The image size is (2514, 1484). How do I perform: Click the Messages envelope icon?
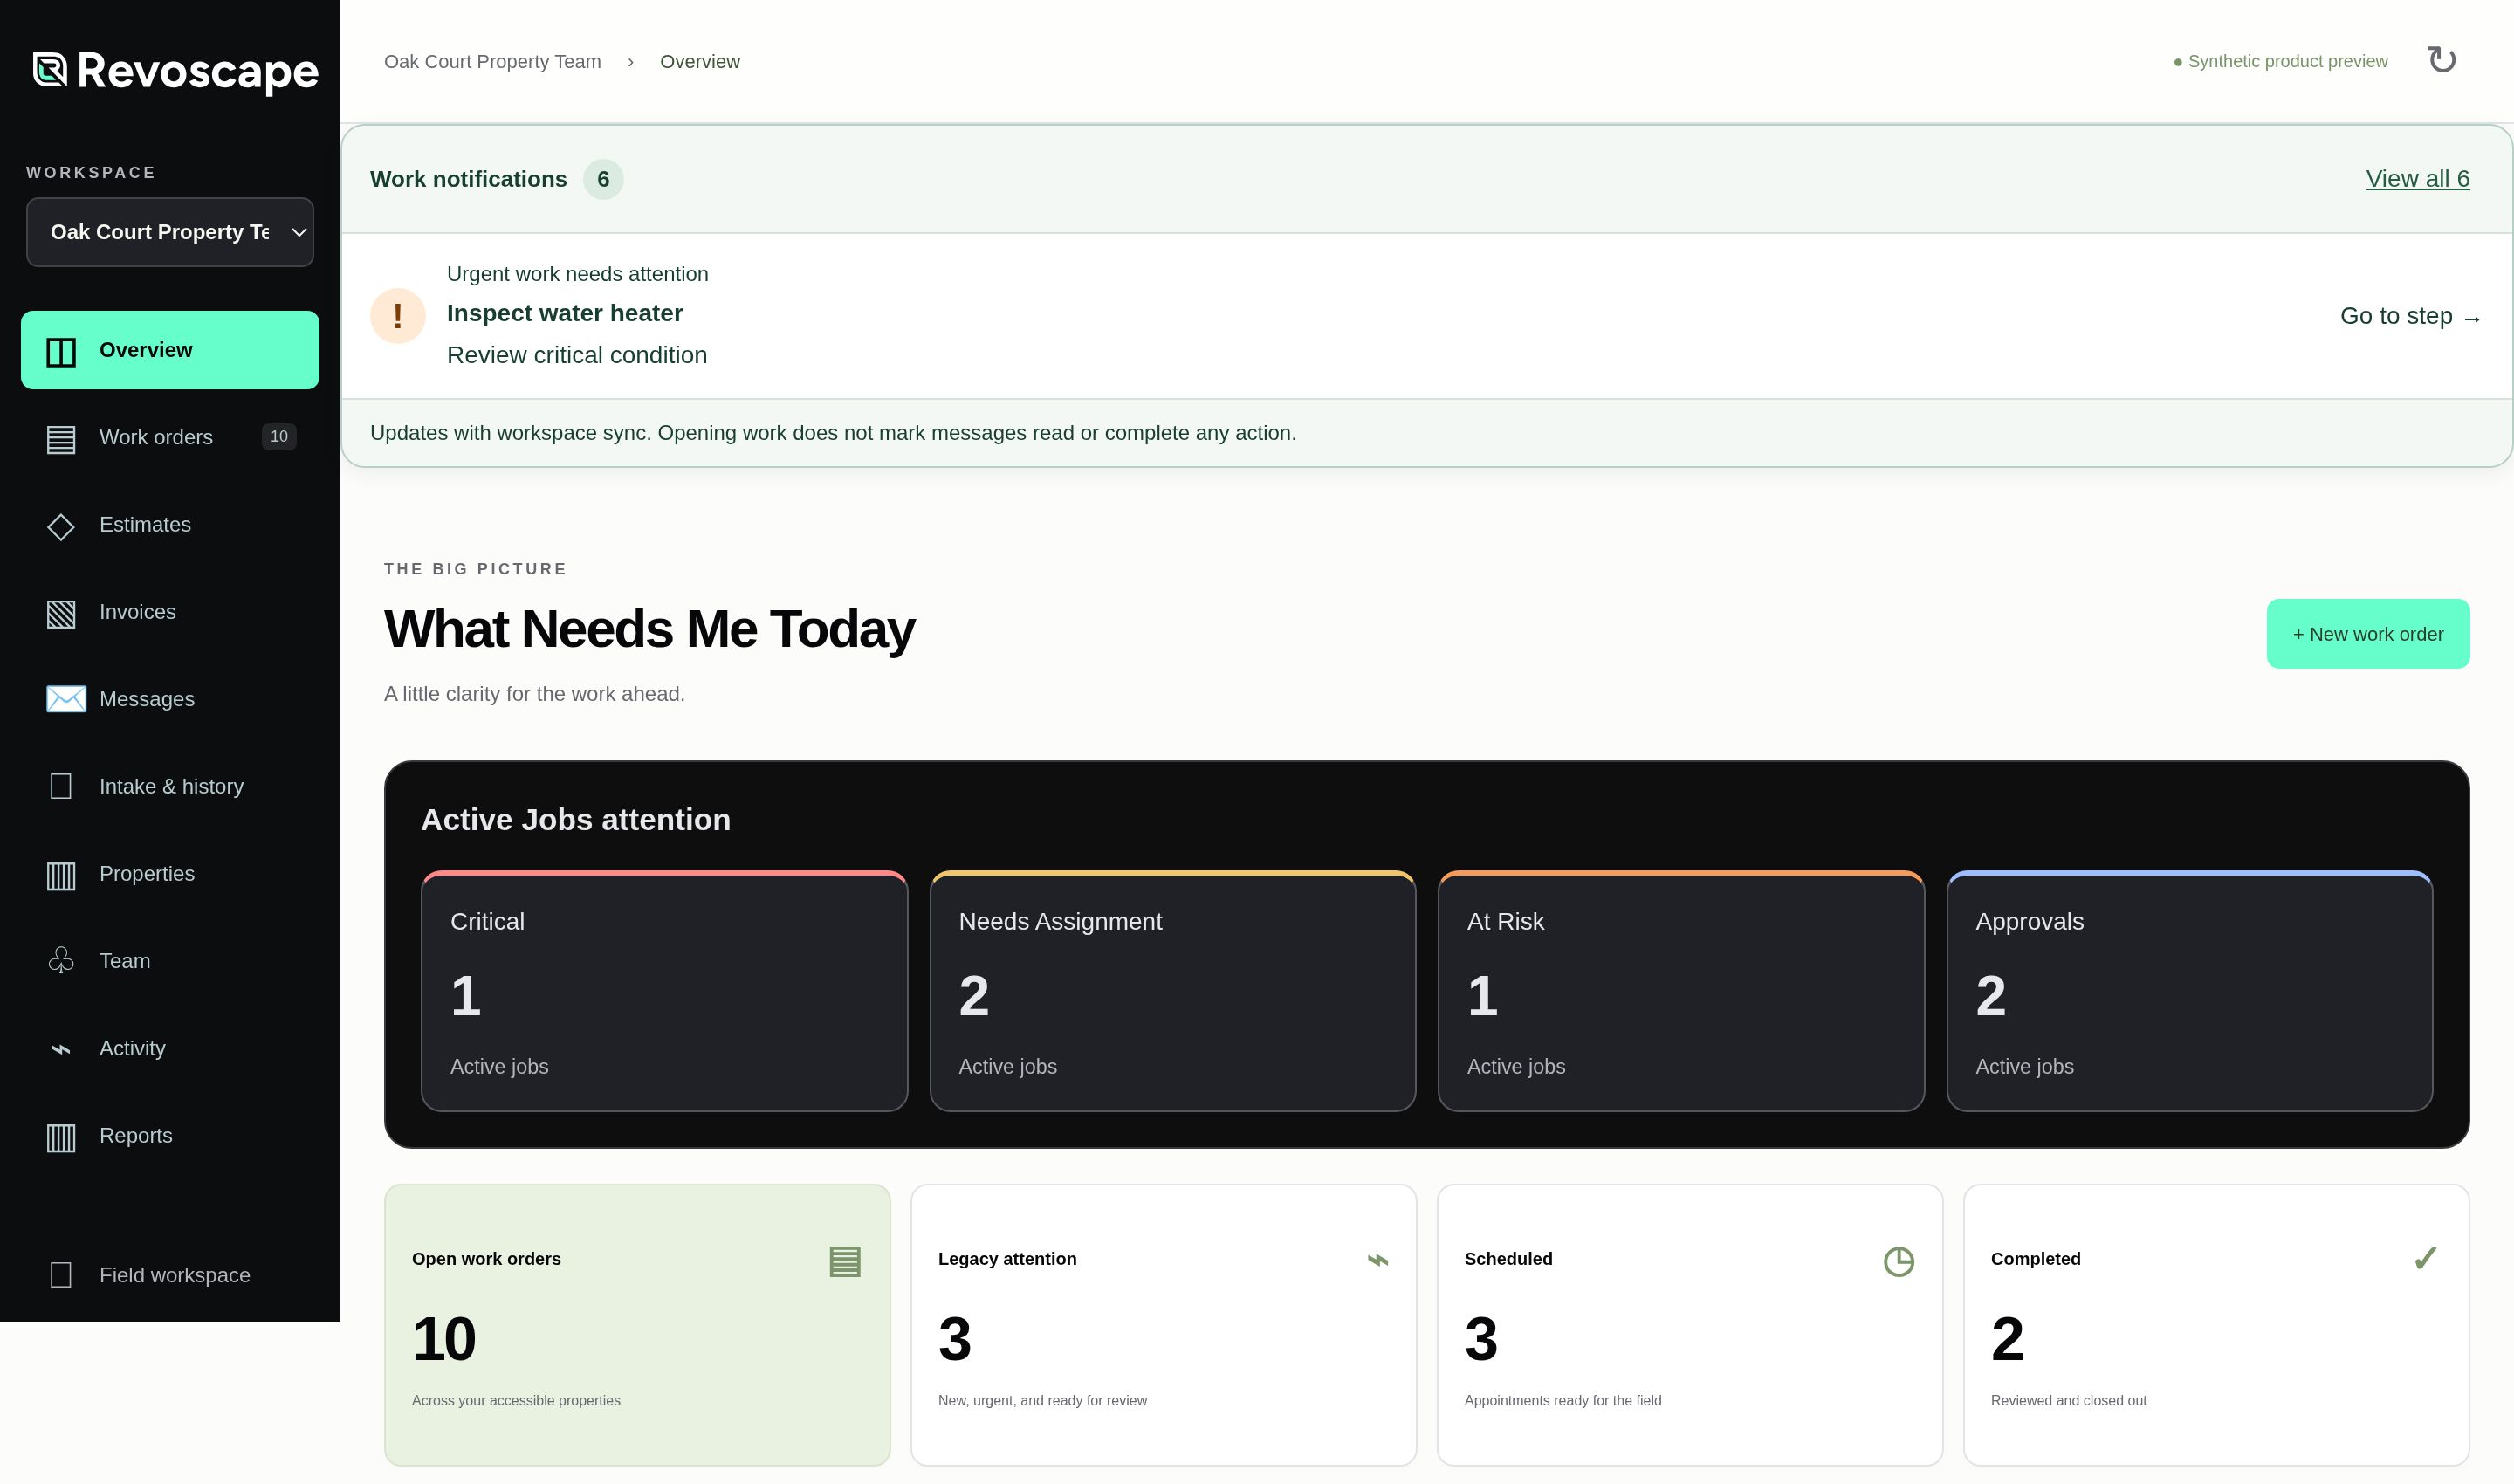[66, 699]
